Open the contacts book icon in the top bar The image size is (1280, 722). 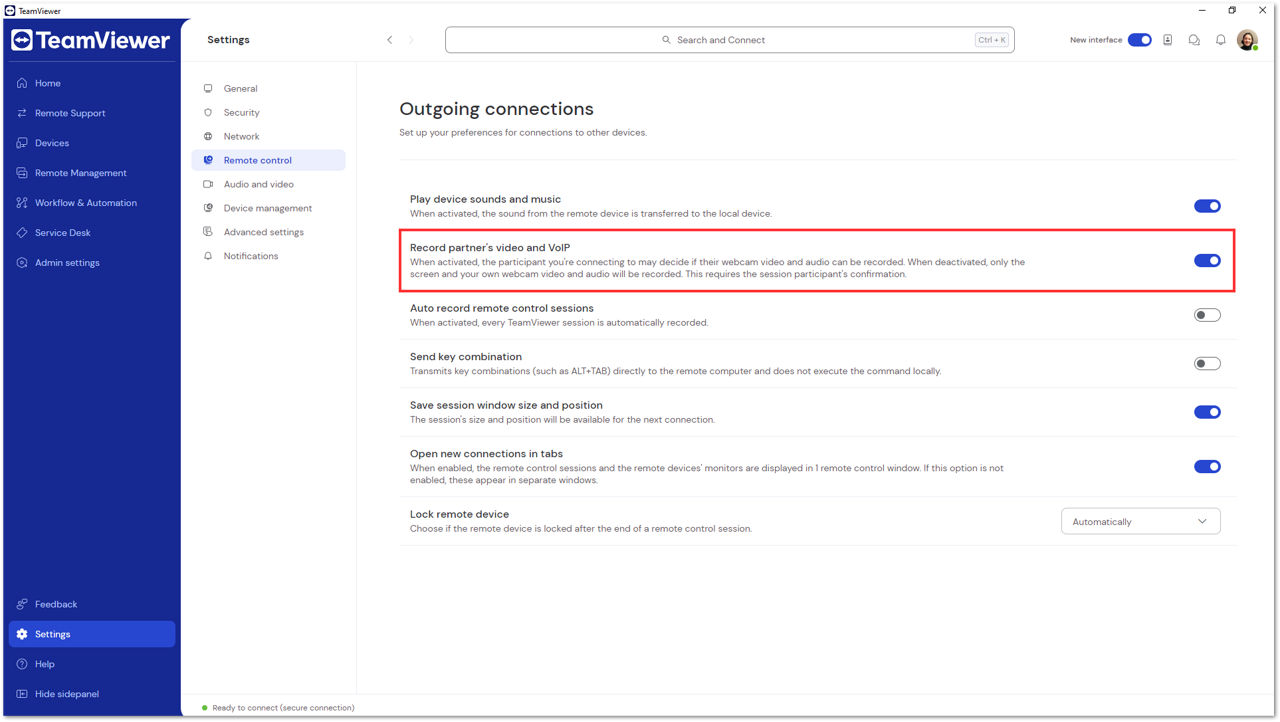coord(1167,40)
